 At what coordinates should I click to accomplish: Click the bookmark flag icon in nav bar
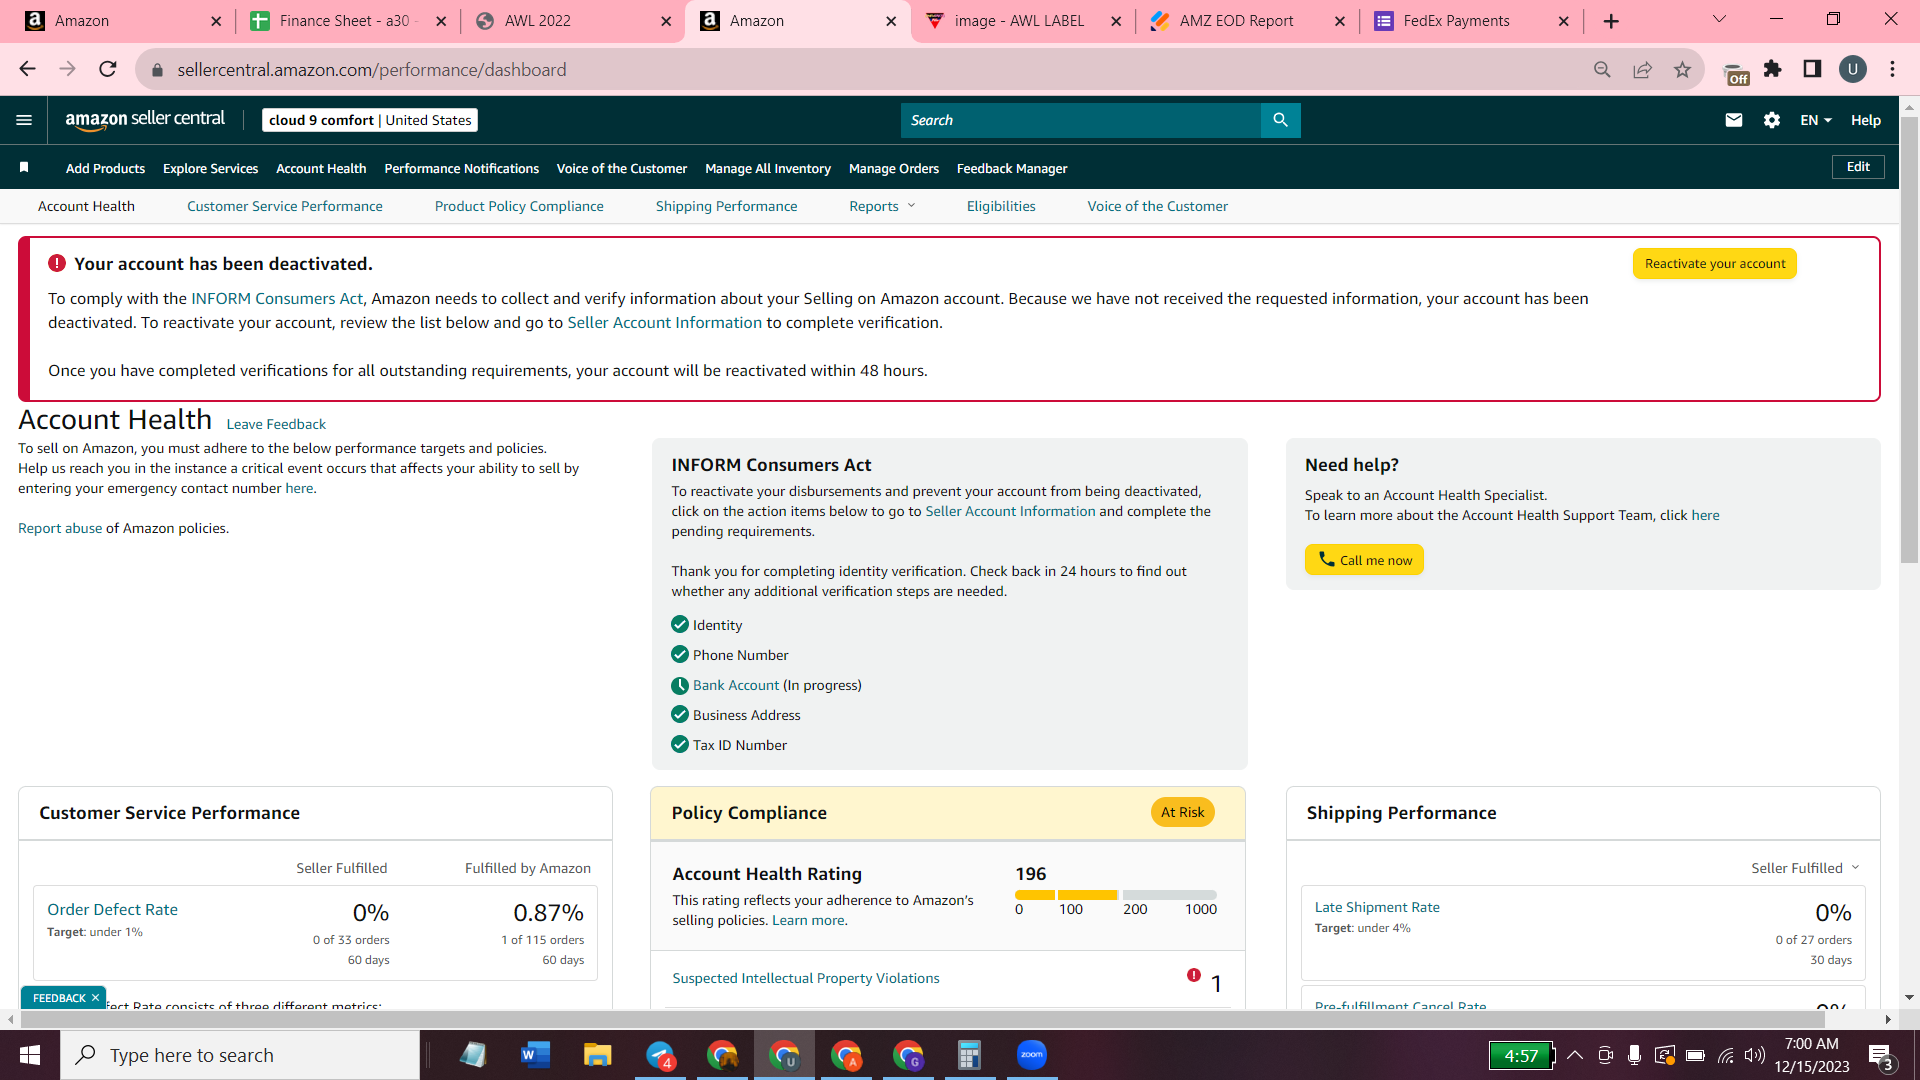[x=24, y=167]
